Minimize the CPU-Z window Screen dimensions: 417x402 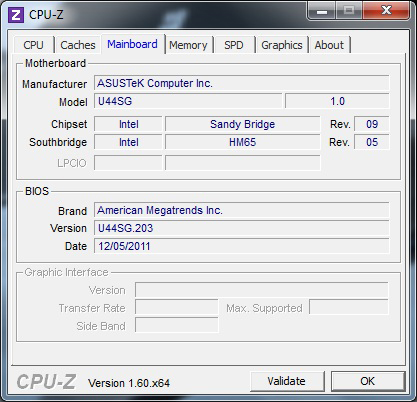[x=322, y=11]
